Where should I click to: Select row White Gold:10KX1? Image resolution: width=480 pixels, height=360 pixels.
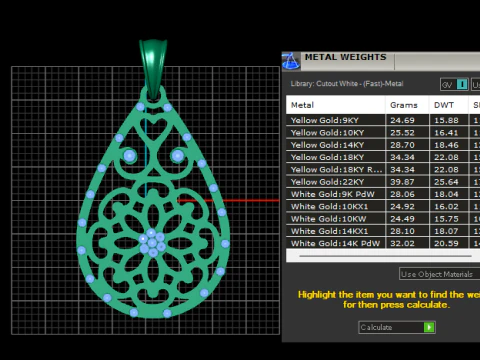[x=383, y=207]
